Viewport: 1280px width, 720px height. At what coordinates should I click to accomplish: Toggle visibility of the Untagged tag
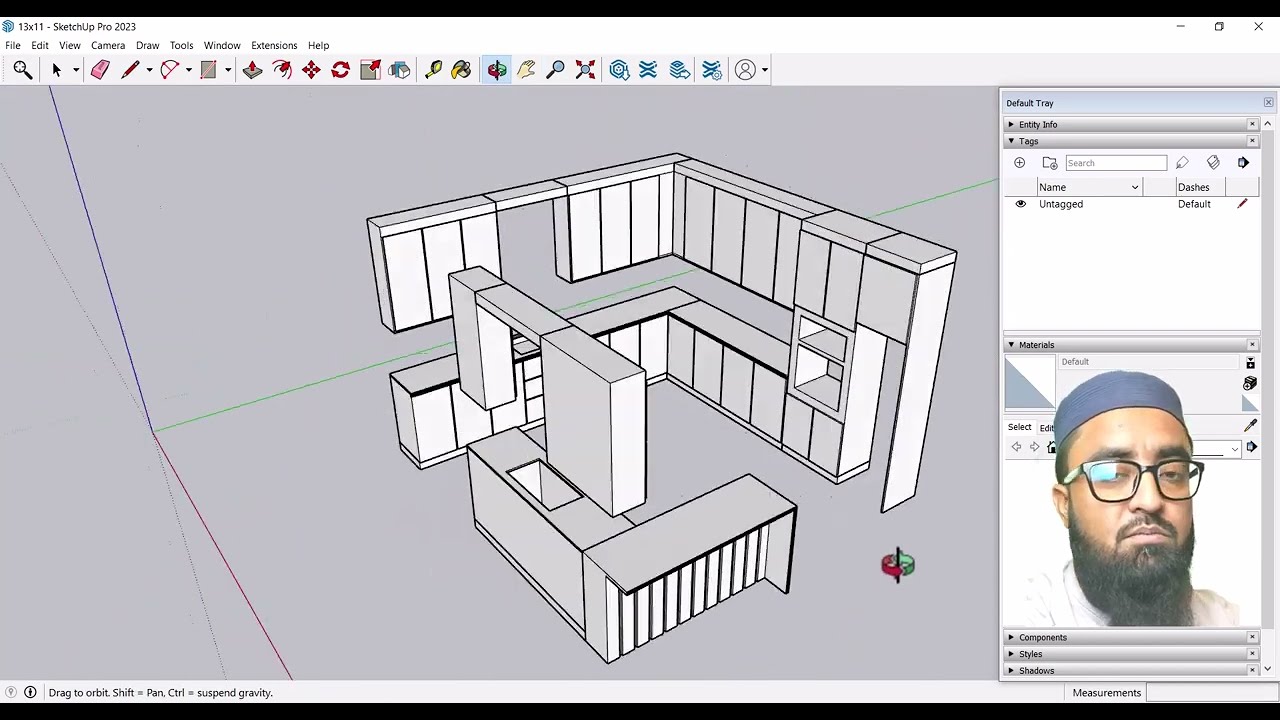1021,204
